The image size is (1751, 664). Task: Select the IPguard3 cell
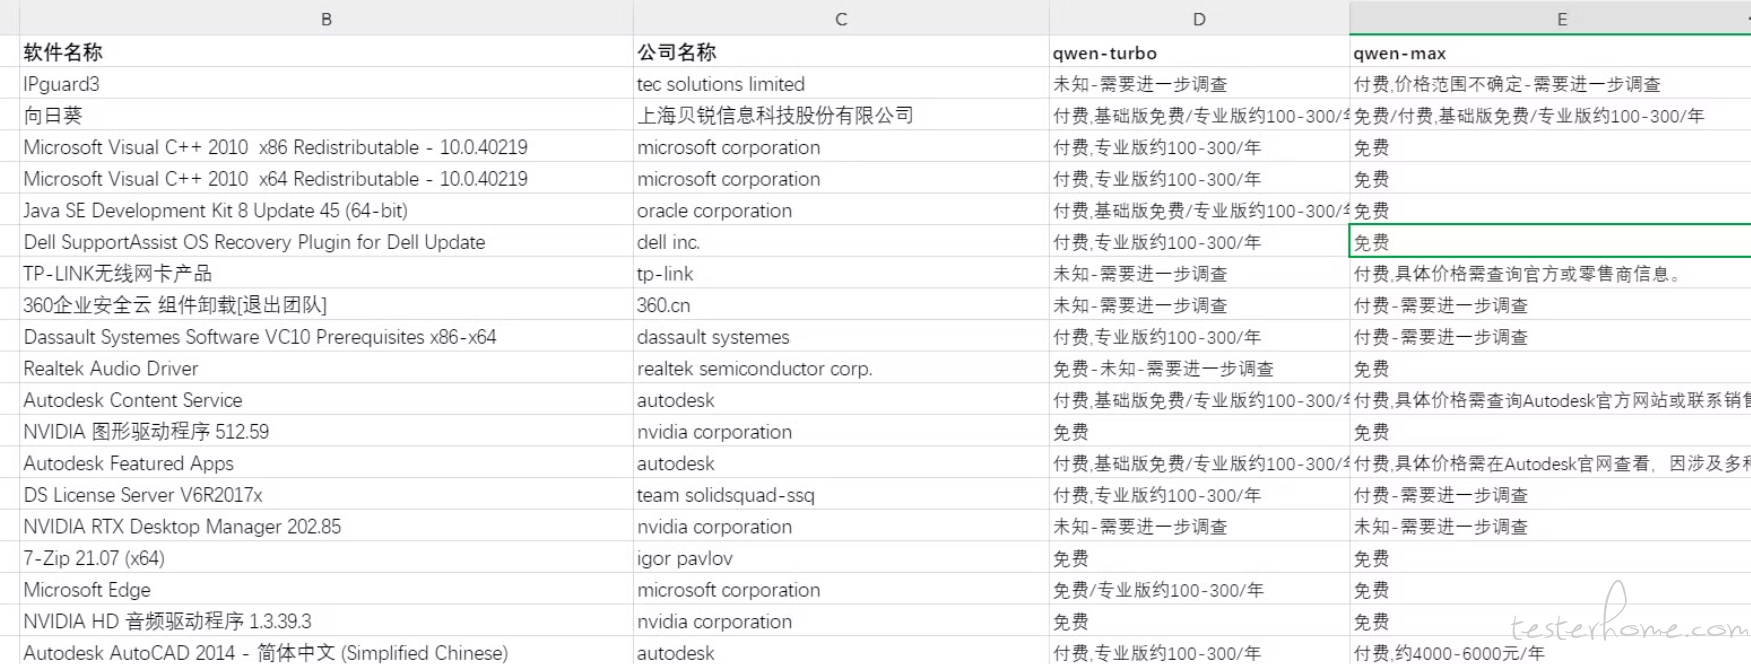326,84
